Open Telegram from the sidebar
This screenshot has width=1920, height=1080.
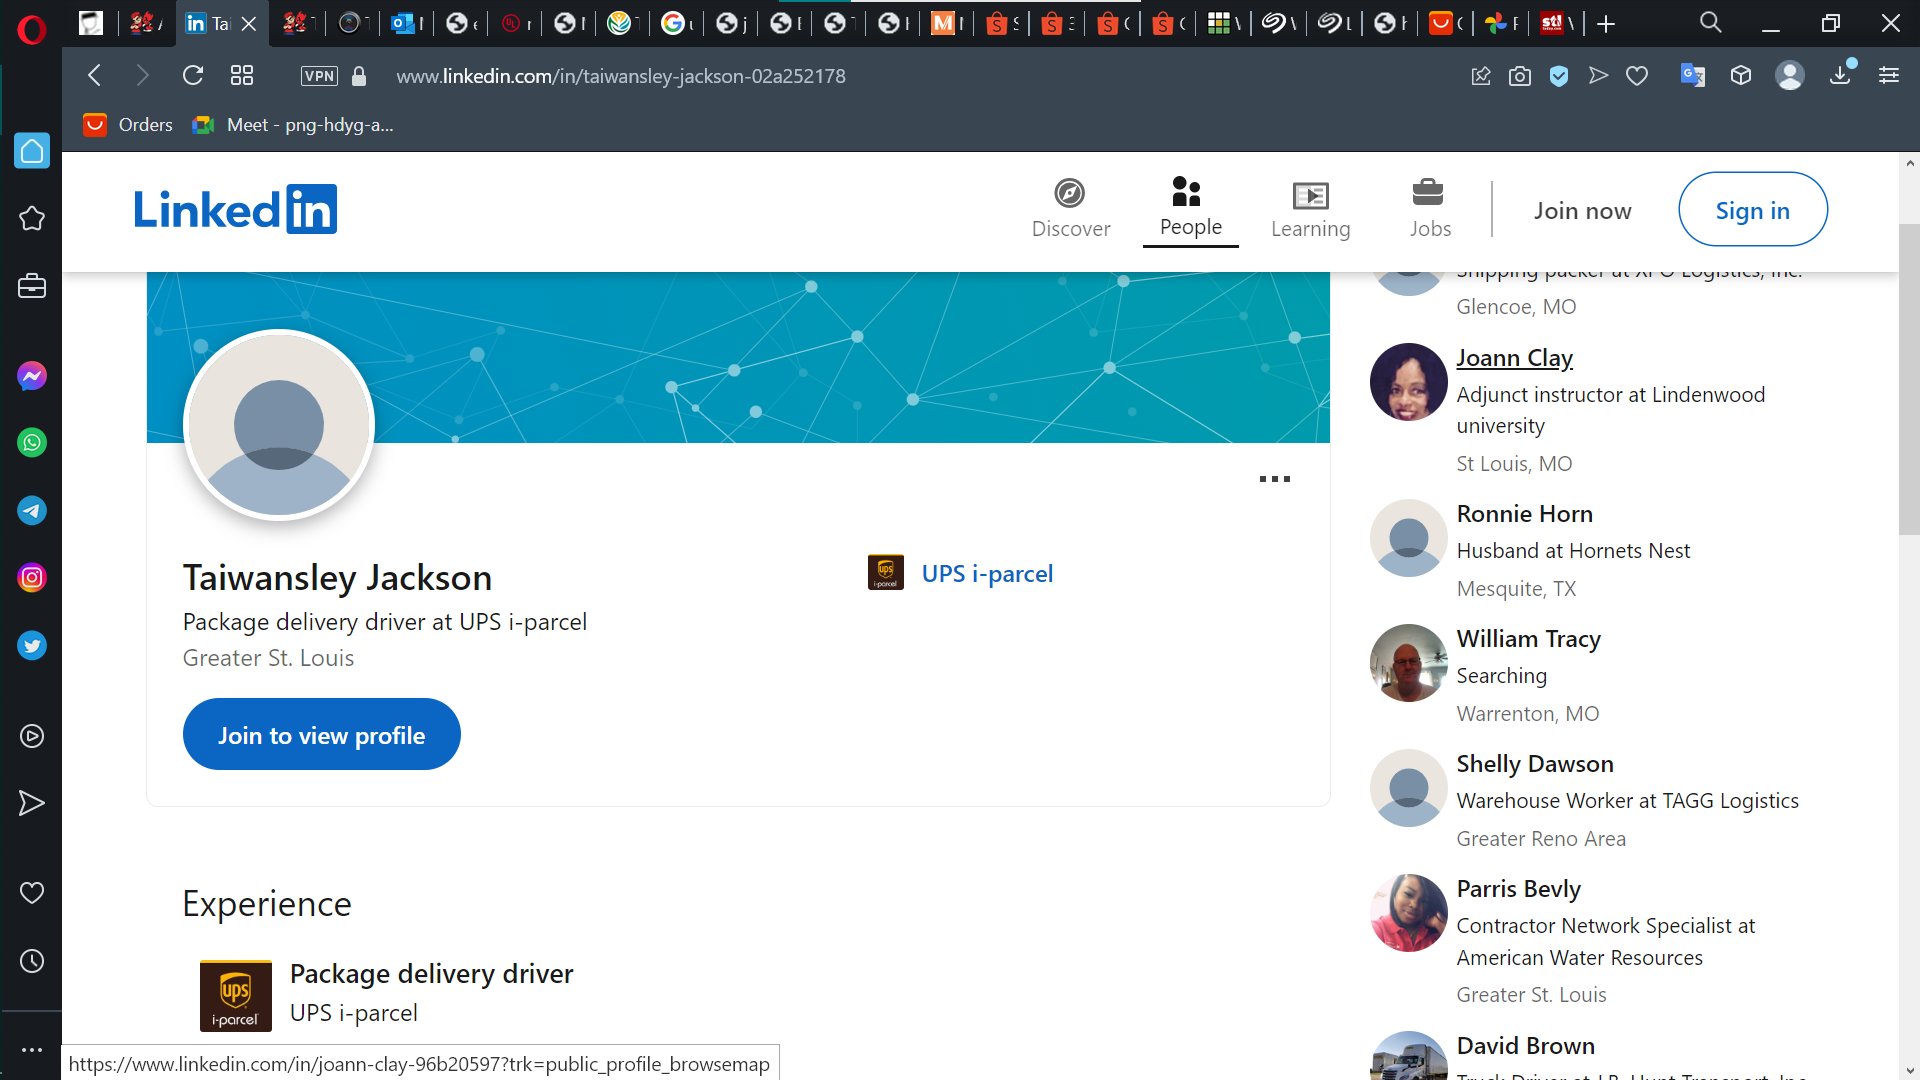coord(32,511)
